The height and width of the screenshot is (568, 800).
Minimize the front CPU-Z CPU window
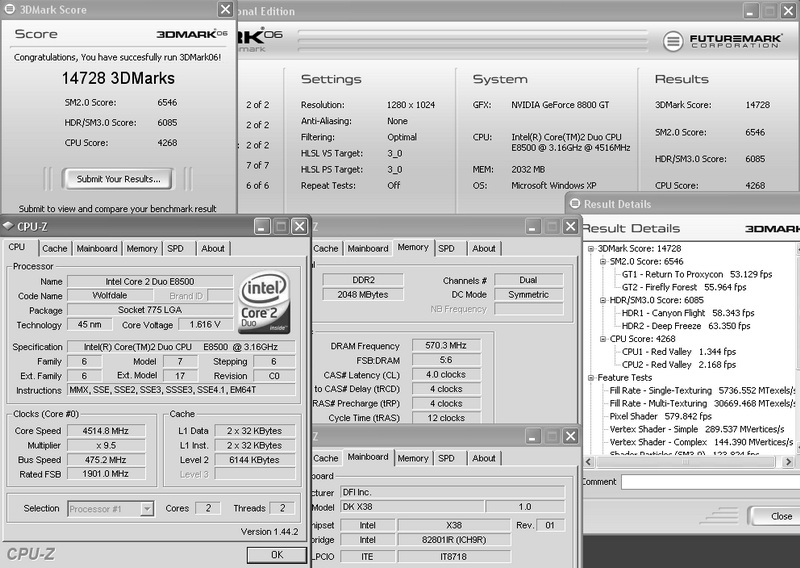click(x=262, y=226)
